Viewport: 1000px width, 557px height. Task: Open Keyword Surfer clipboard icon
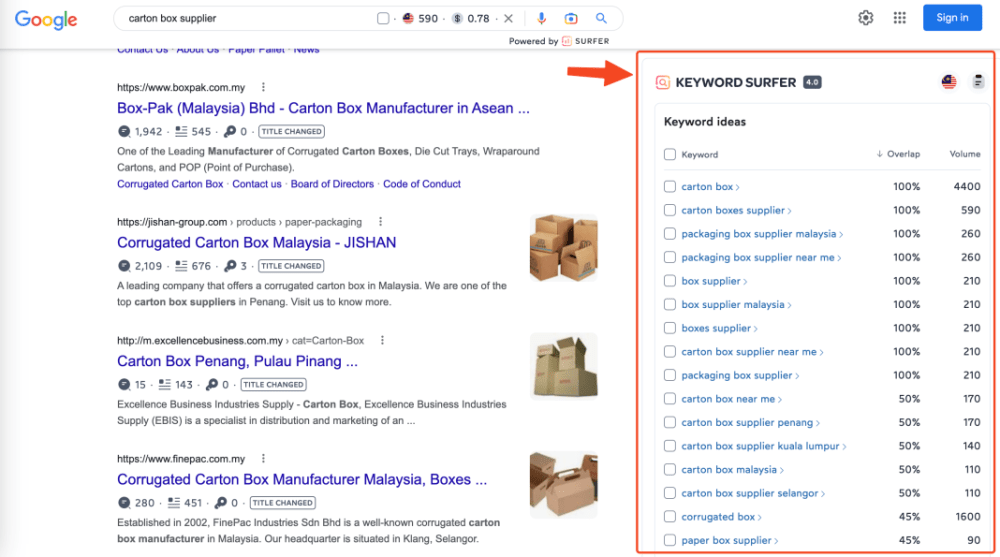pos(978,82)
